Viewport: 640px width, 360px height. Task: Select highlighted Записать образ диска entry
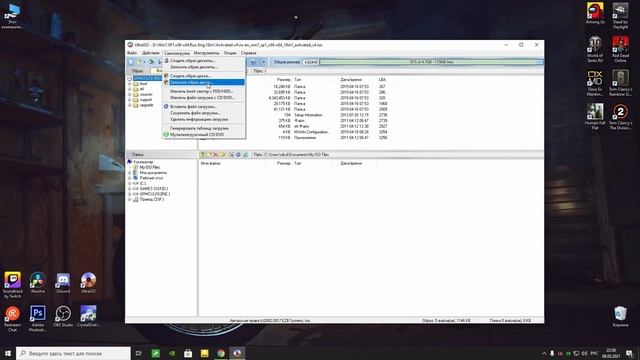point(204,82)
